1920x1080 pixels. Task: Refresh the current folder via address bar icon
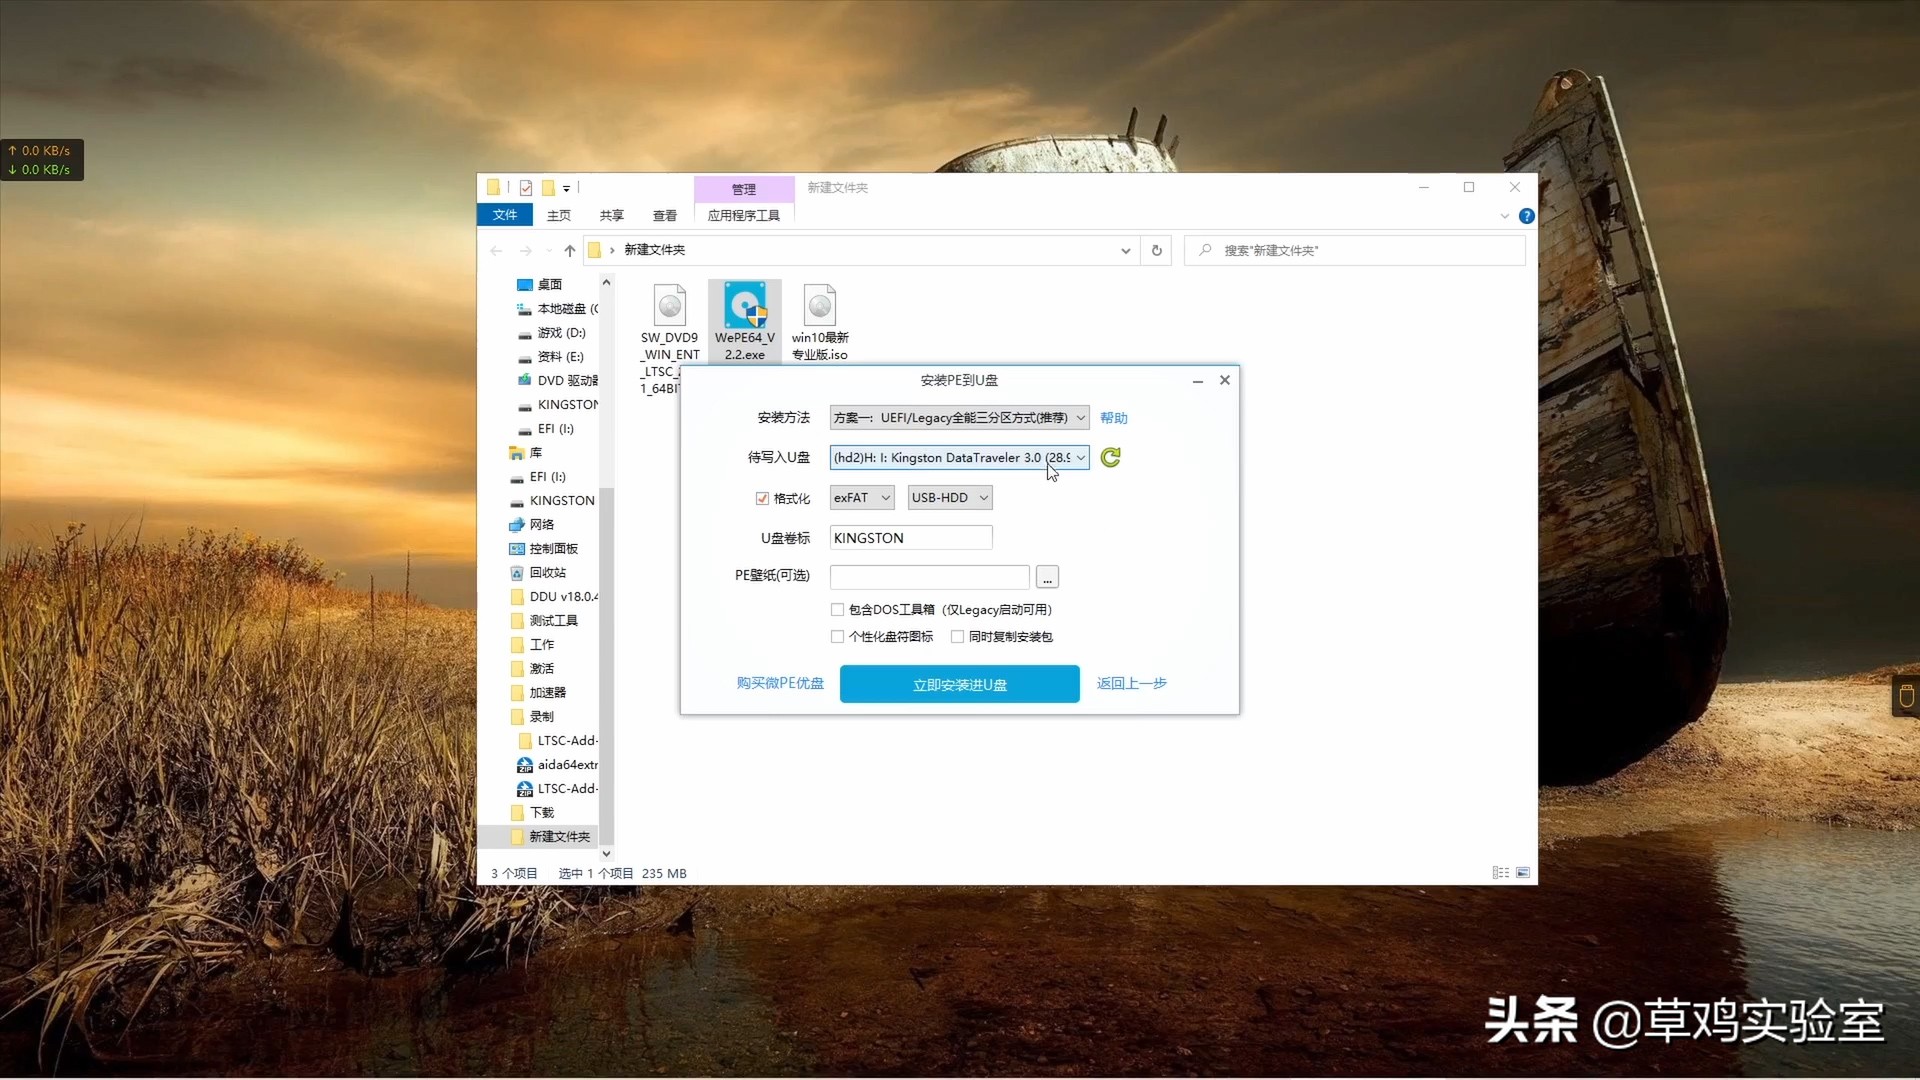point(1156,250)
